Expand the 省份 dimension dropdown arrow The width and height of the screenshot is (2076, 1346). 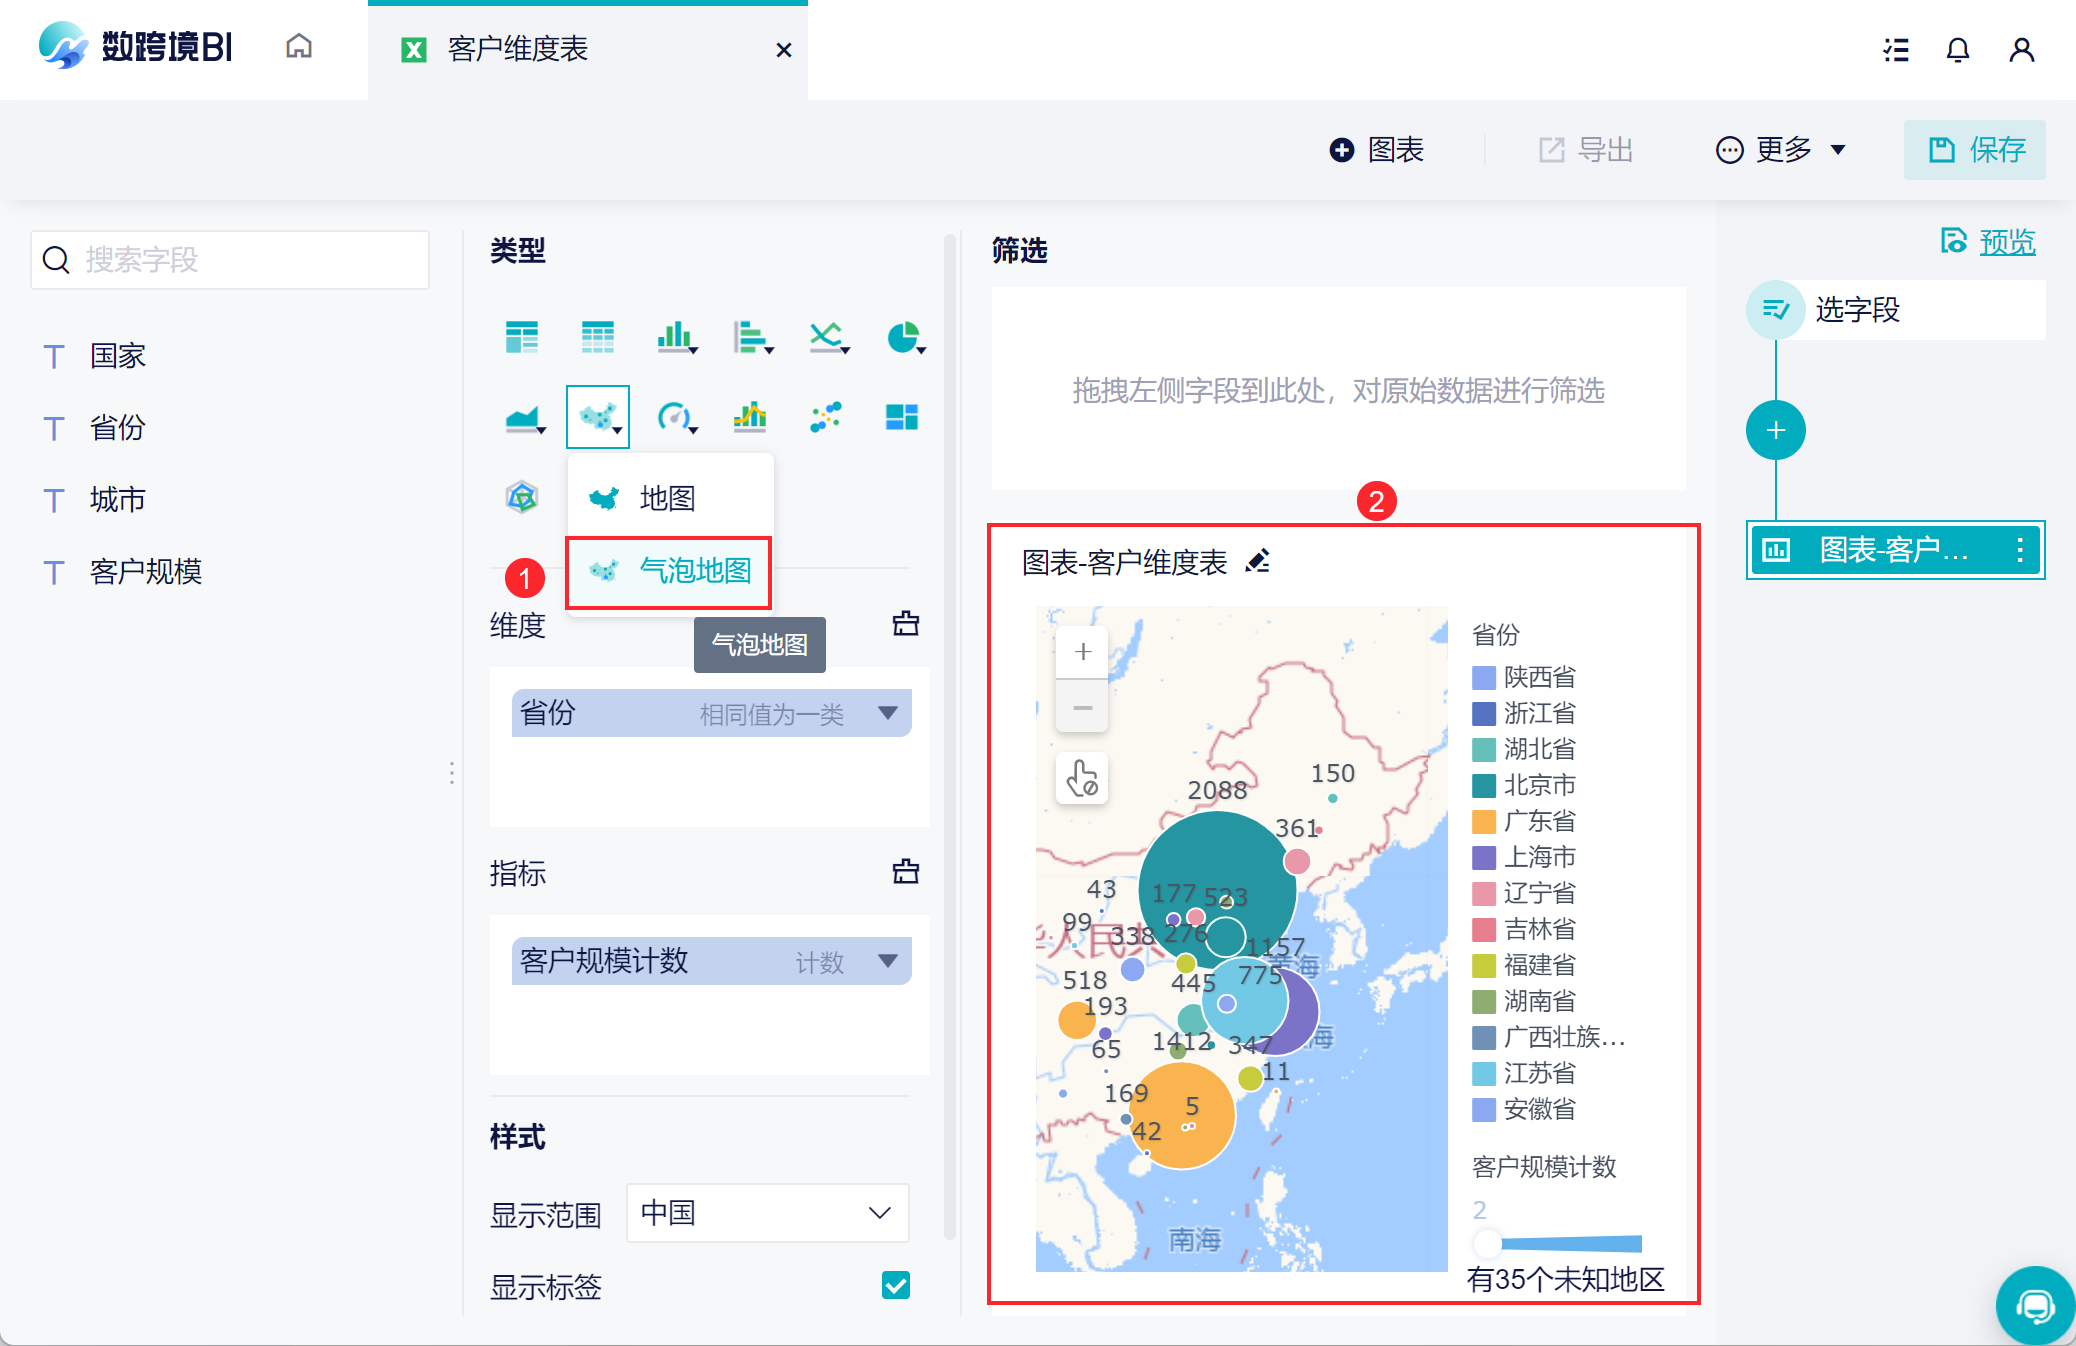pos(888,713)
